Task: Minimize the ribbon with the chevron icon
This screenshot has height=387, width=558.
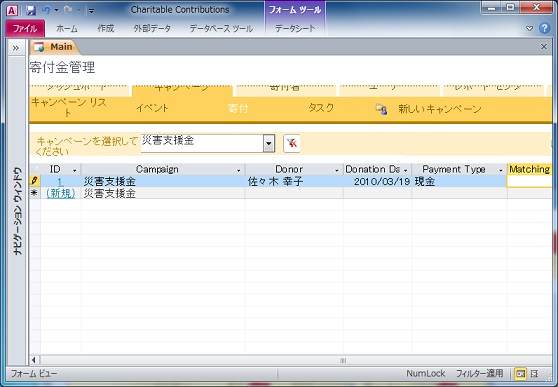Action: [x=530, y=28]
